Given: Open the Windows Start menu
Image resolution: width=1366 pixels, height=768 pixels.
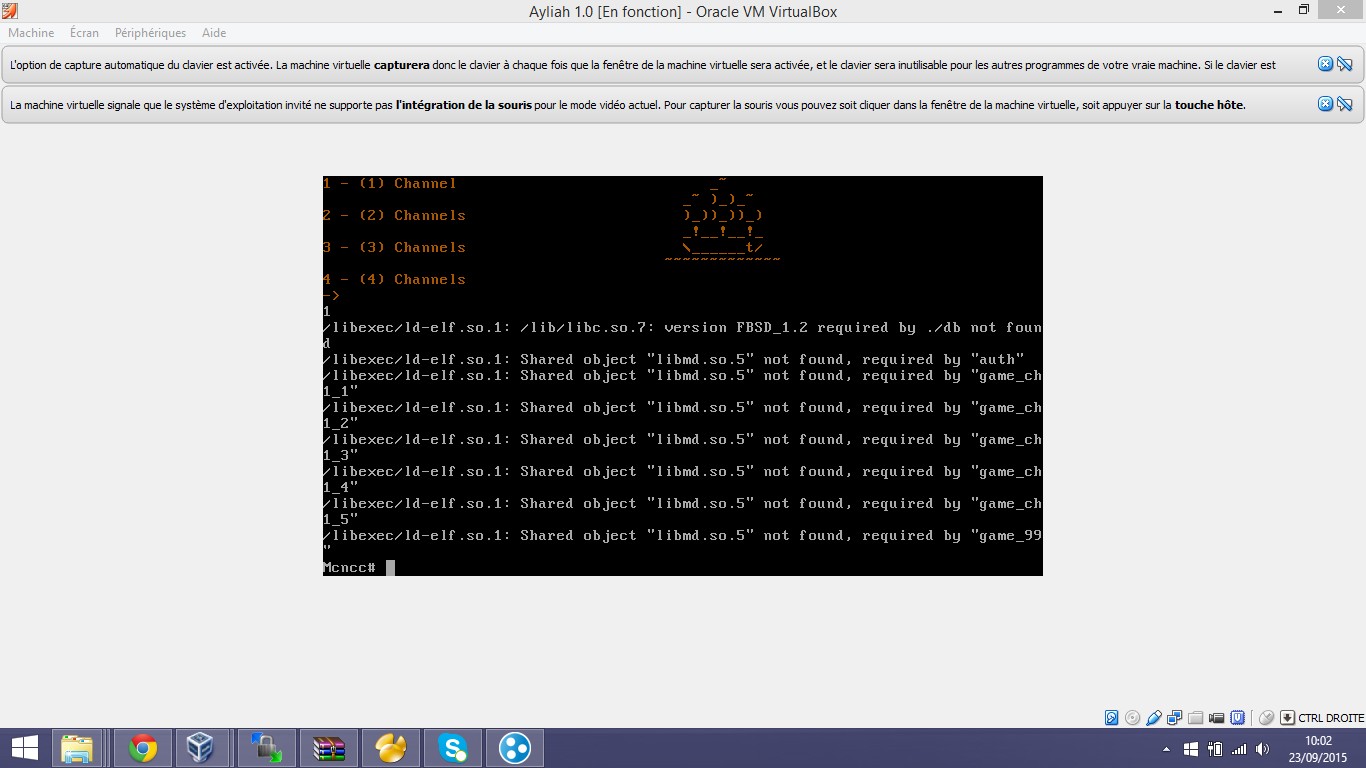Looking at the screenshot, I should (x=24, y=748).
